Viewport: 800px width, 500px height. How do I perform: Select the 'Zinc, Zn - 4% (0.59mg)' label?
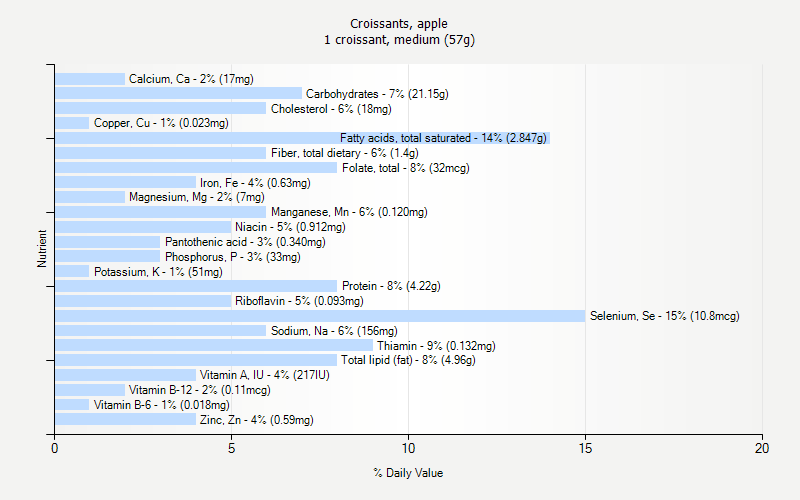click(257, 419)
